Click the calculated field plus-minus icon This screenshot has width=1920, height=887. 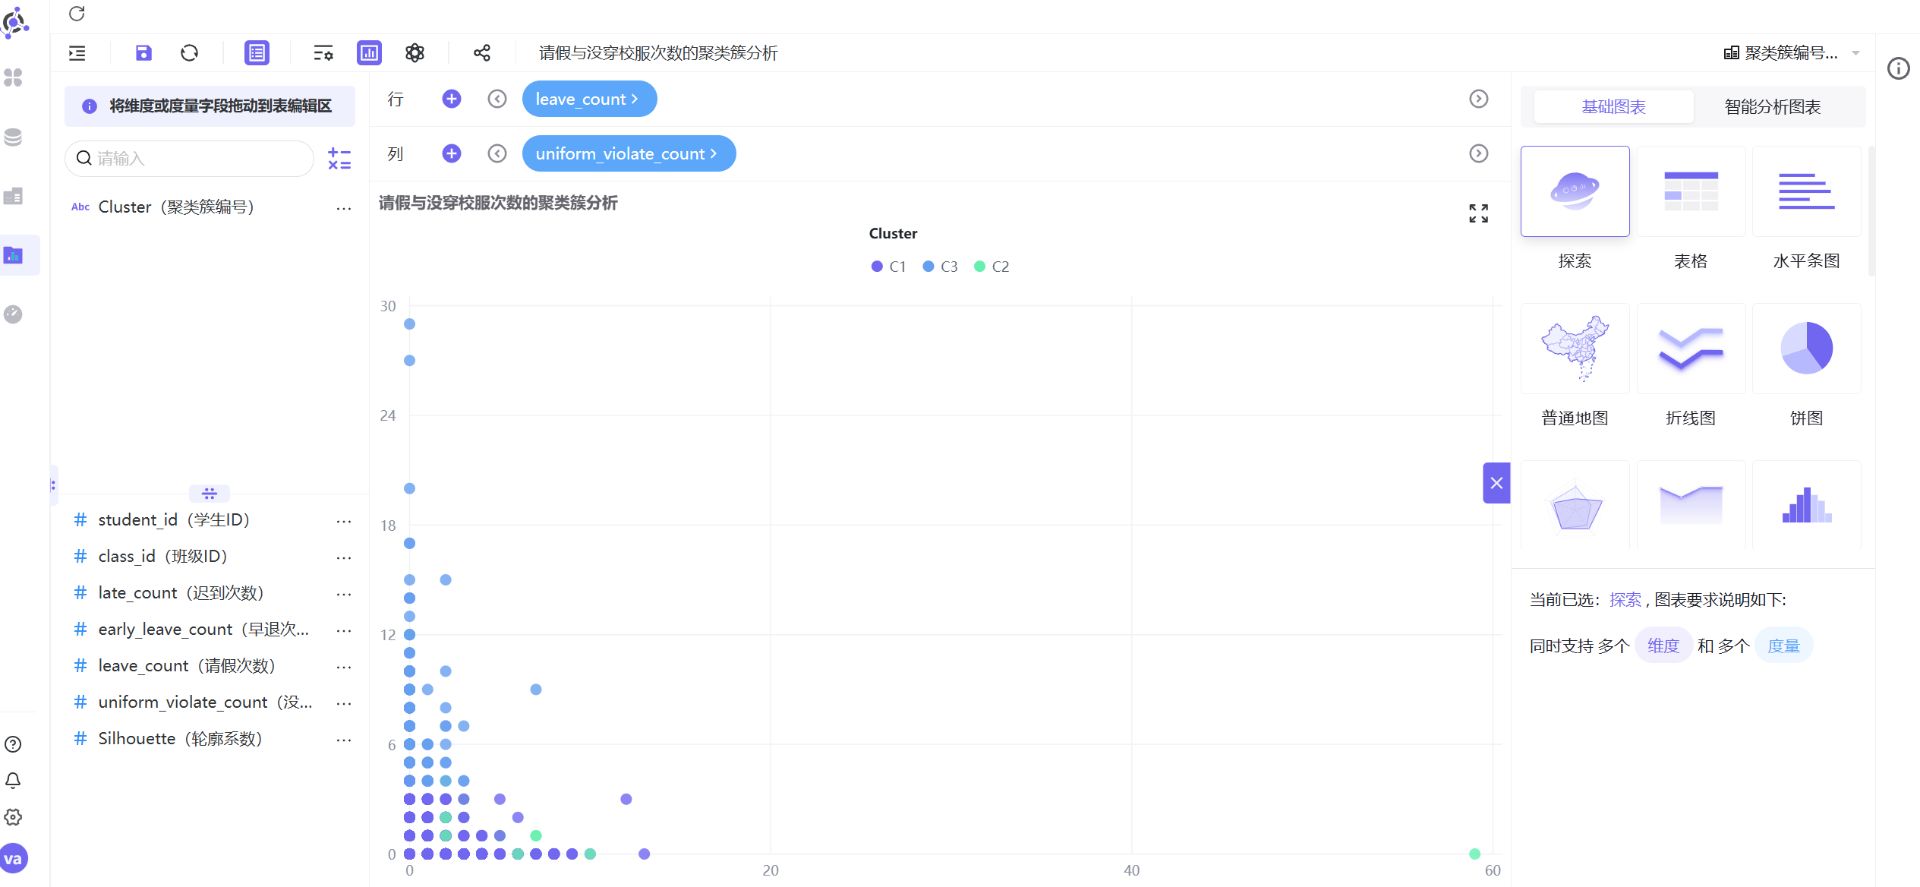coord(340,158)
